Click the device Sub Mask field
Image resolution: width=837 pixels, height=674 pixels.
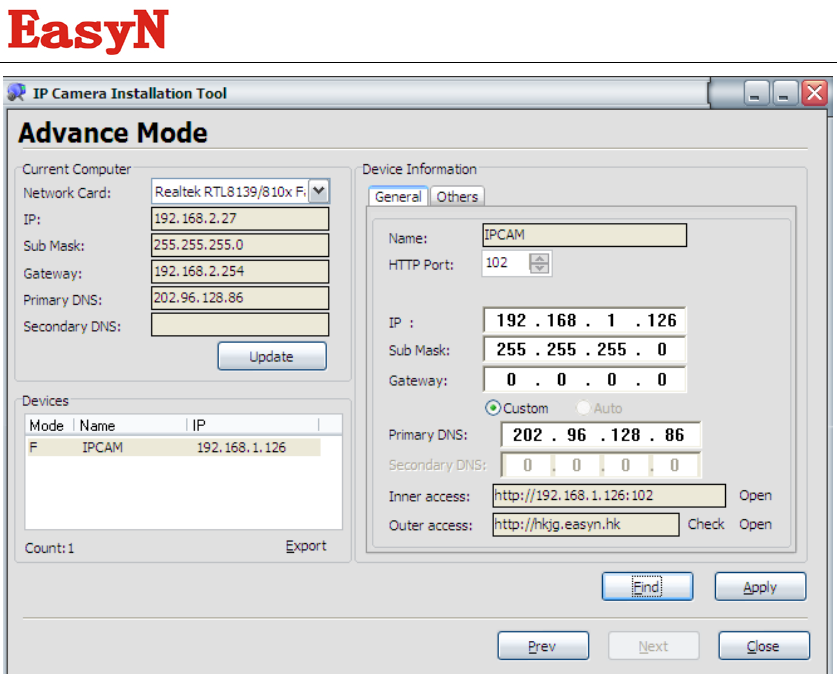(x=585, y=350)
